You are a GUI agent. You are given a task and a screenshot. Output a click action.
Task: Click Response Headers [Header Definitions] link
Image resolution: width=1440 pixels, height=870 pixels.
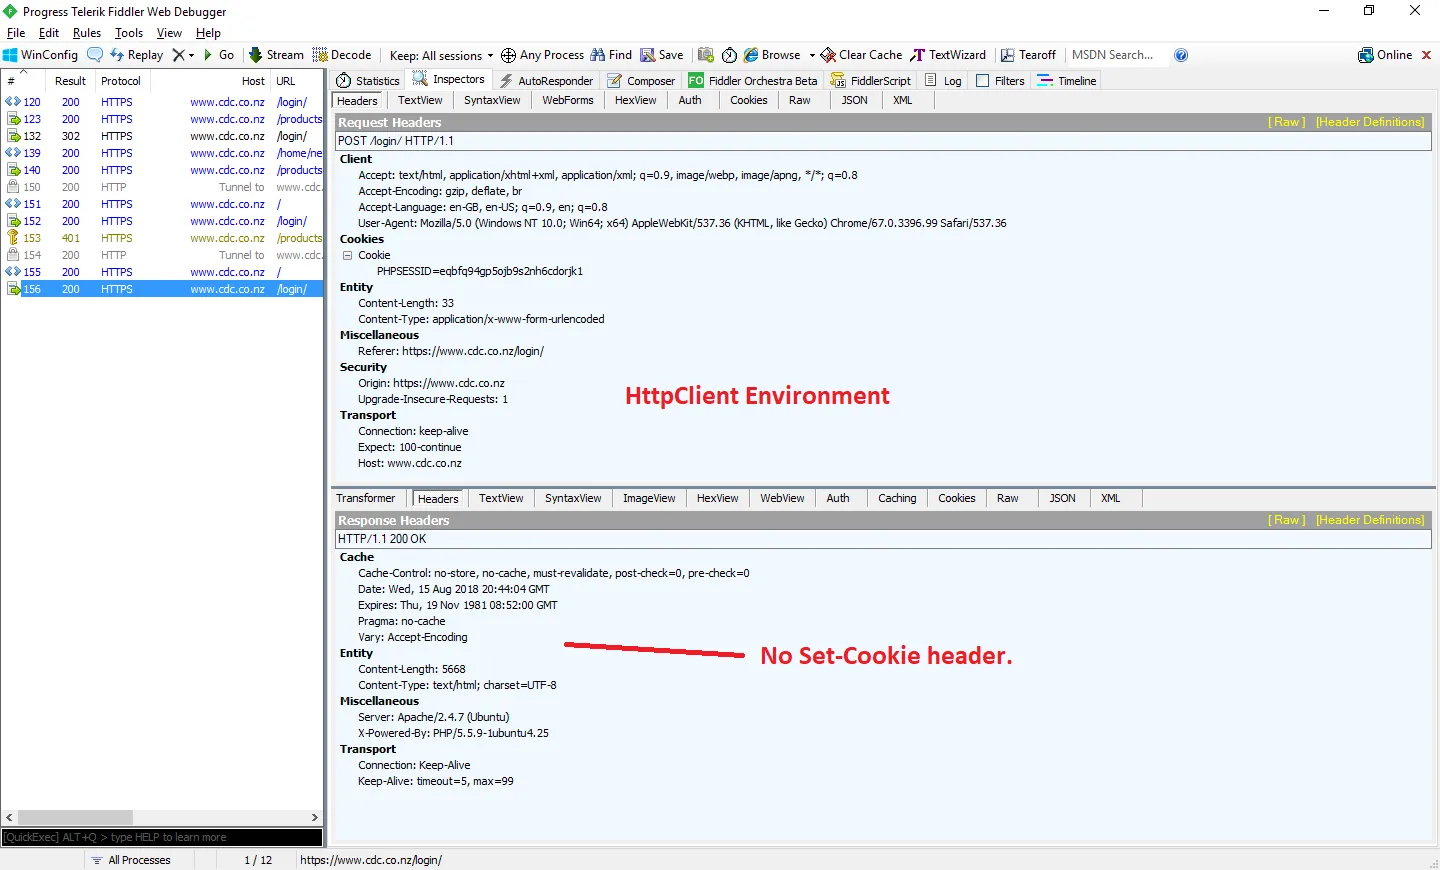tap(1370, 520)
